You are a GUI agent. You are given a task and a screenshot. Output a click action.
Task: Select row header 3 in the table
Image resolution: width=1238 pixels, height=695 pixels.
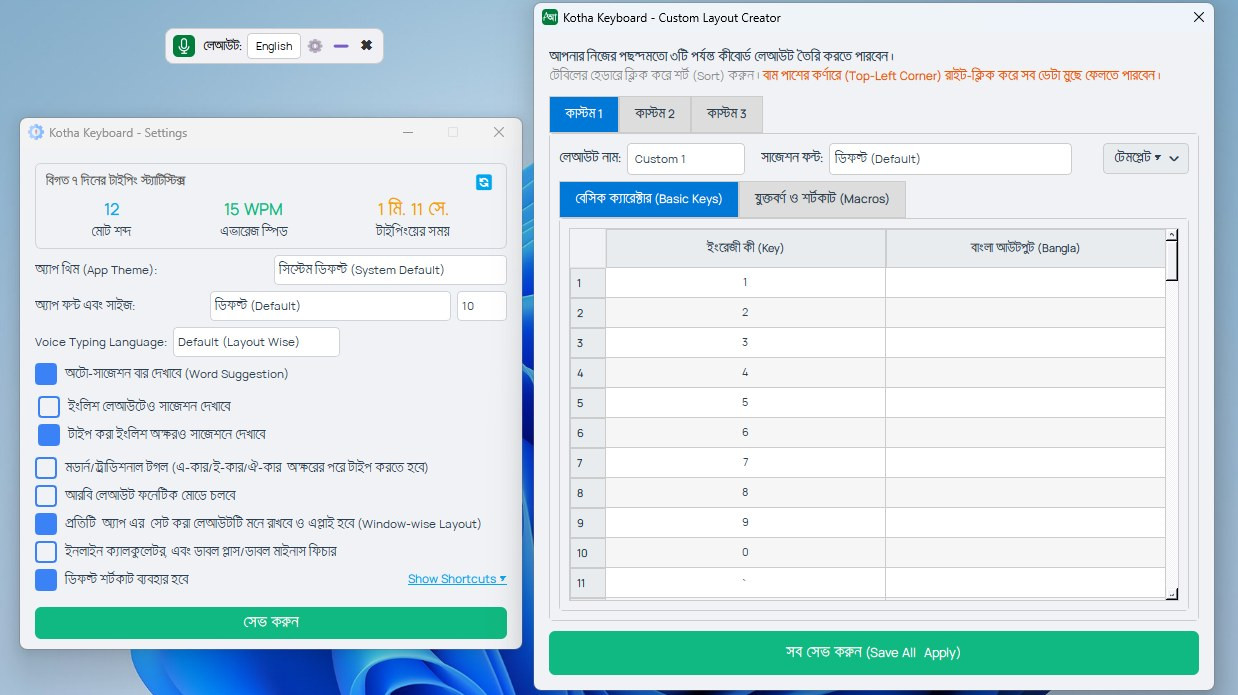tap(588, 343)
